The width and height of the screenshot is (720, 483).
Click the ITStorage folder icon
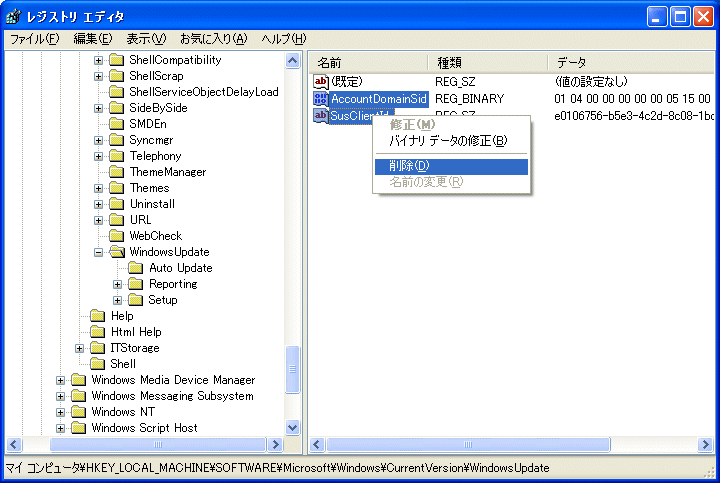(98, 348)
